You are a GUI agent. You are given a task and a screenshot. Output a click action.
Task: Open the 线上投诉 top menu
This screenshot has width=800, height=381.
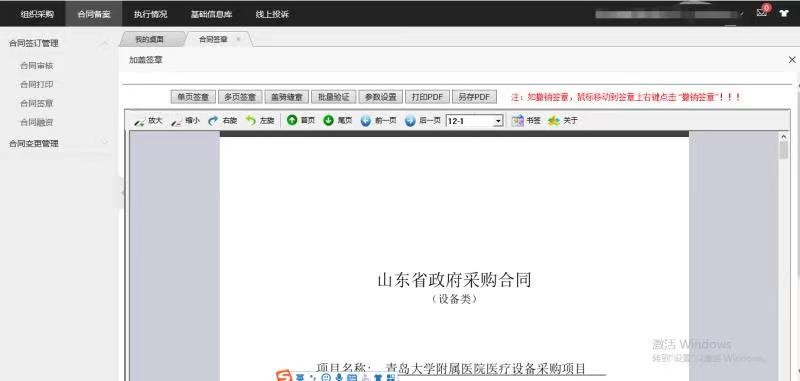[272, 14]
